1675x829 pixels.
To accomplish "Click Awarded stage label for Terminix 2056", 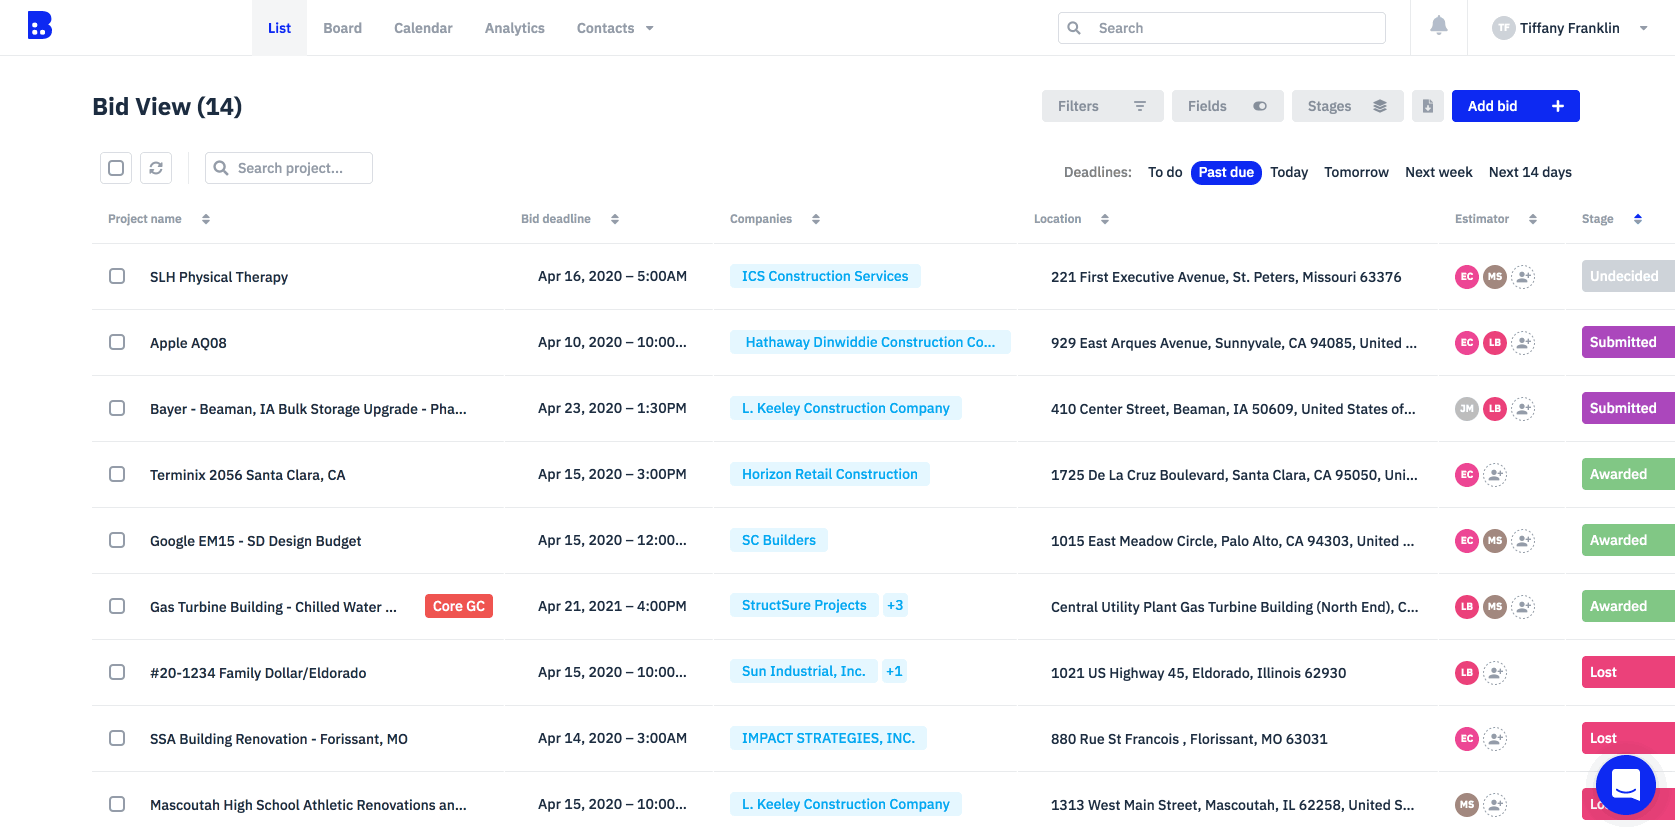I will coord(1628,474).
